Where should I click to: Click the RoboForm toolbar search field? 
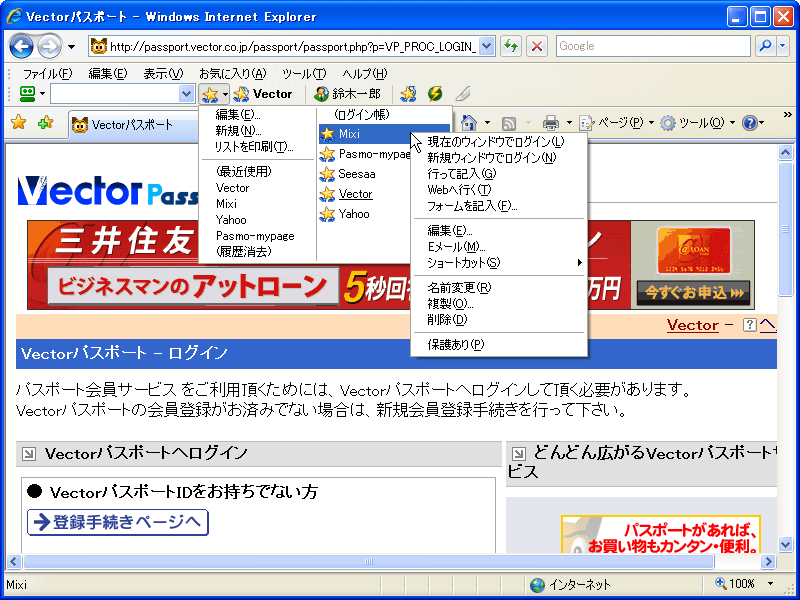pos(115,94)
